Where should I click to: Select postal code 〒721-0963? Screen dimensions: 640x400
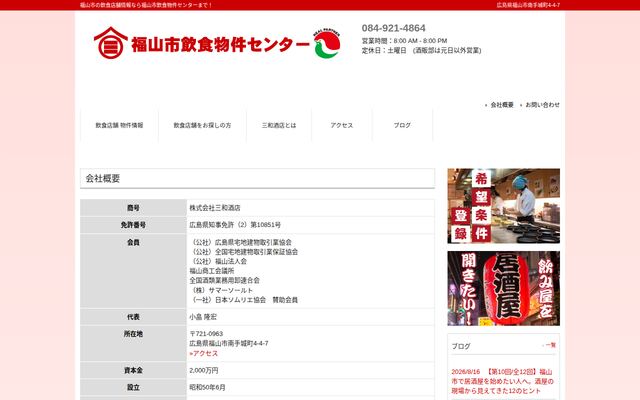pos(206,334)
